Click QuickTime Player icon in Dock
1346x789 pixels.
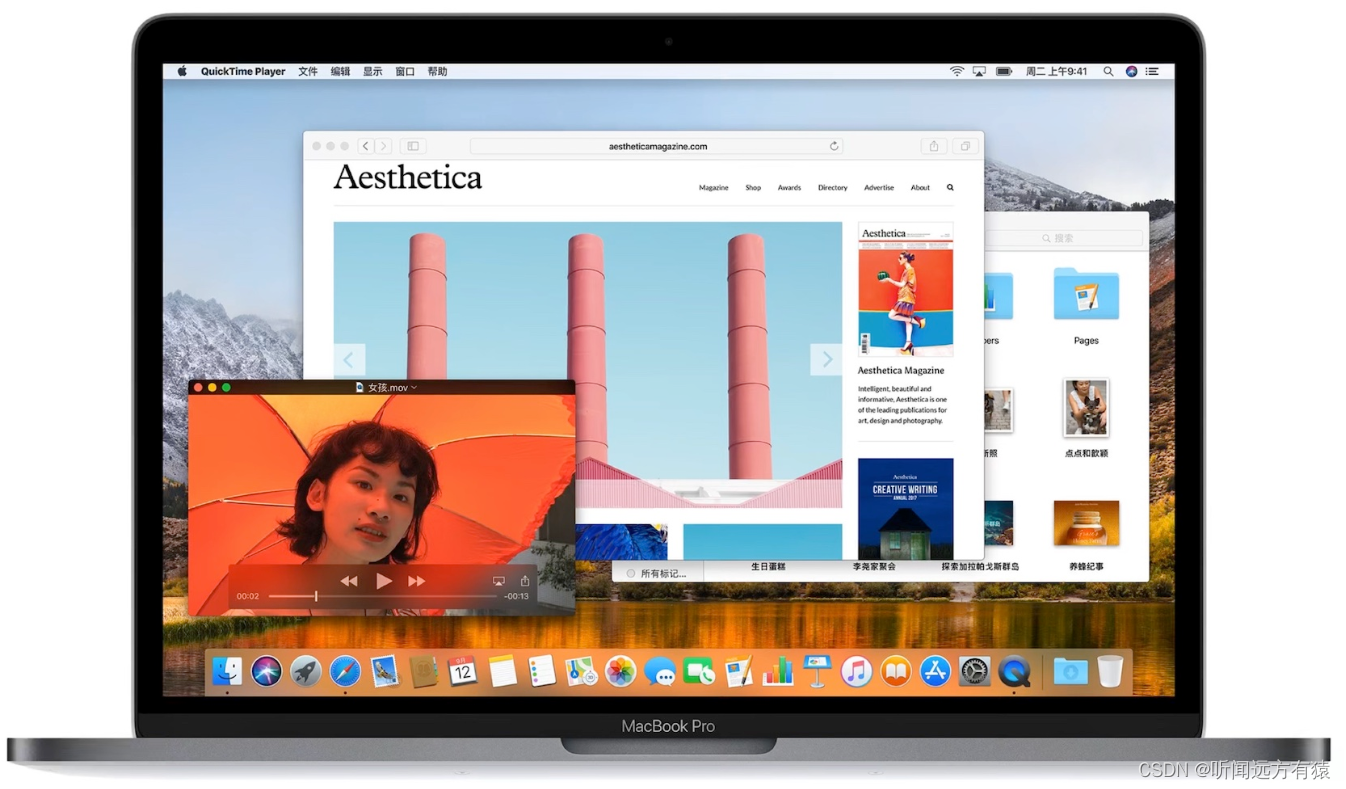point(1014,670)
